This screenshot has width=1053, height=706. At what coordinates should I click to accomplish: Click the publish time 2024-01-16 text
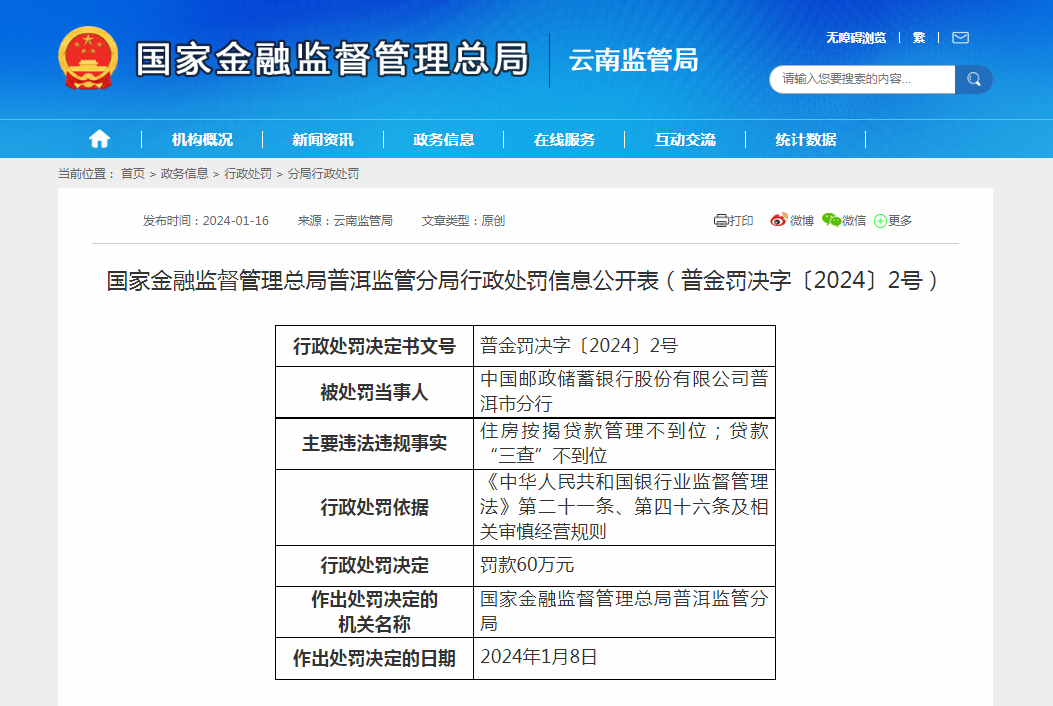(205, 220)
